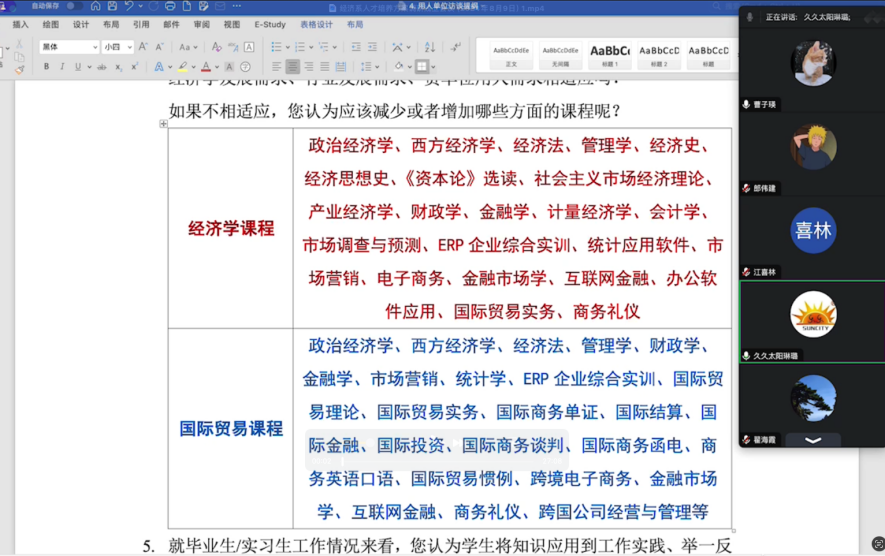Pick the yellow text highlight color
The image size is (885, 556).
click(182, 67)
